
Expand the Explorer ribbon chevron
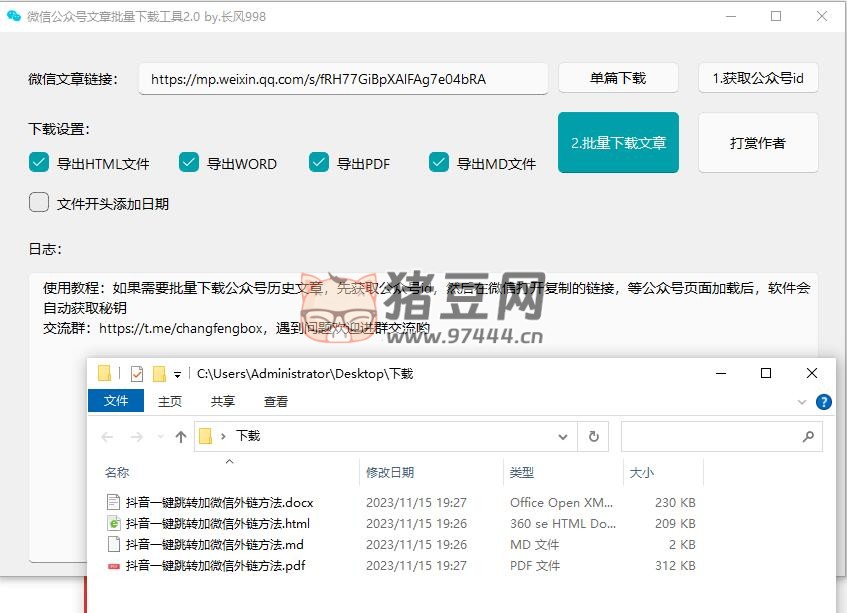click(801, 402)
